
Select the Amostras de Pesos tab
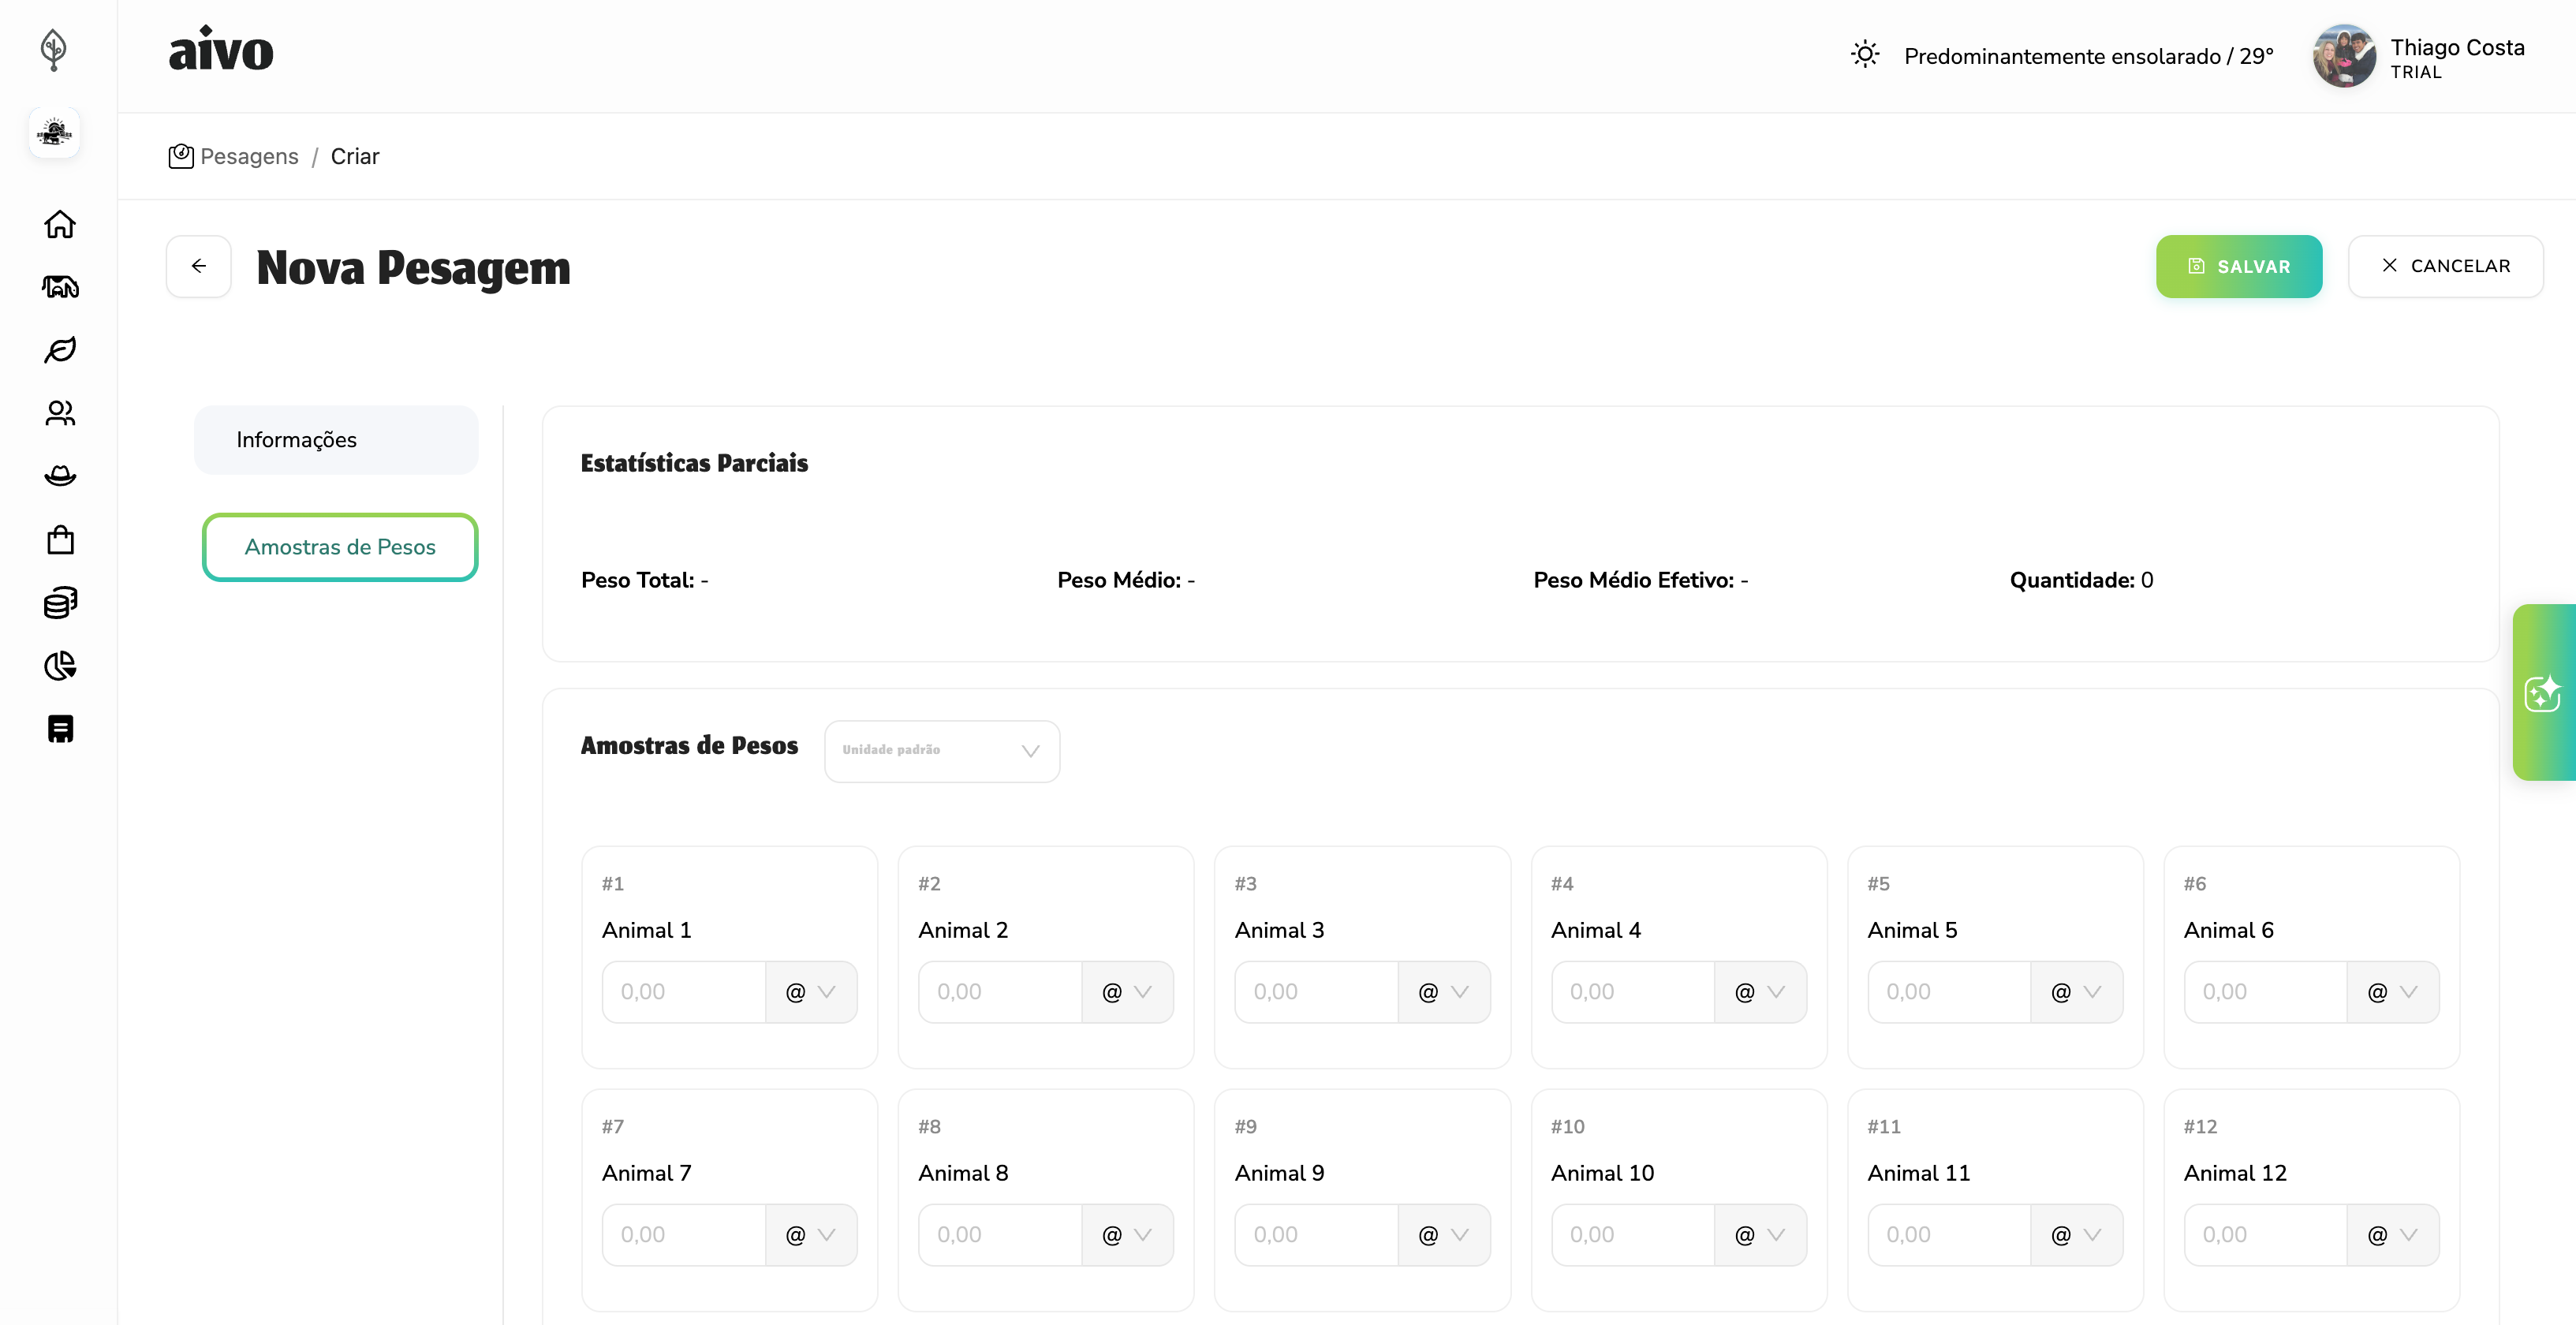tap(340, 547)
